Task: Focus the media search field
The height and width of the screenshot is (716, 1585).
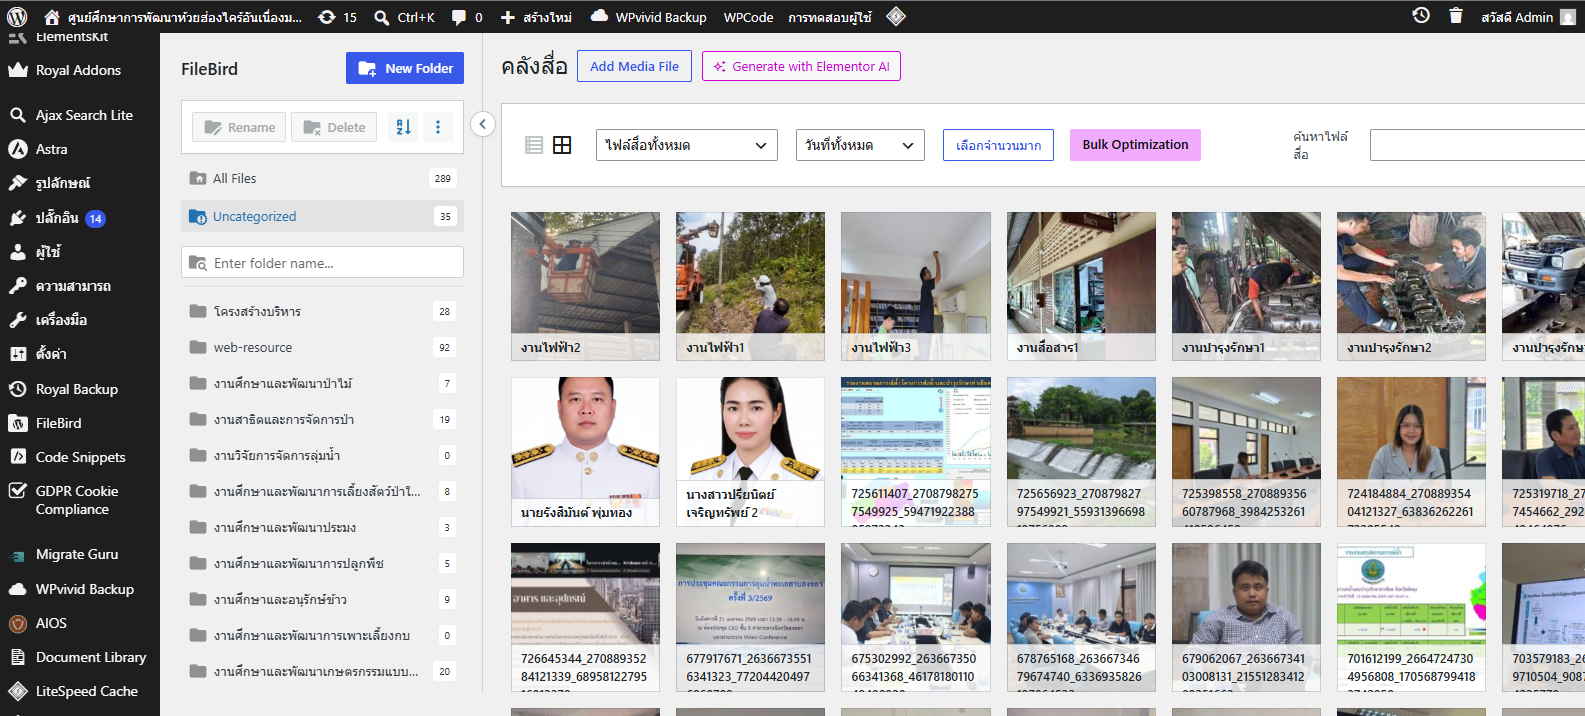Action: point(1477,145)
